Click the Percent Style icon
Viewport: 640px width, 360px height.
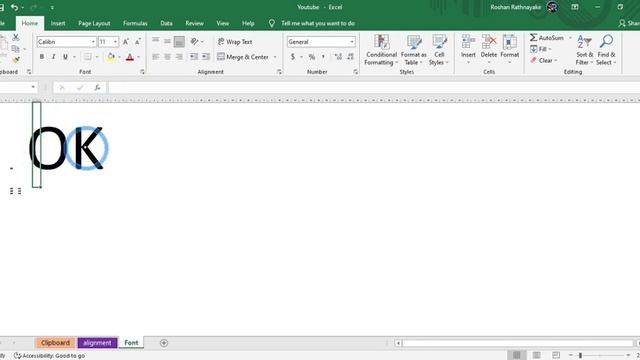pyautogui.click(x=312, y=57)
